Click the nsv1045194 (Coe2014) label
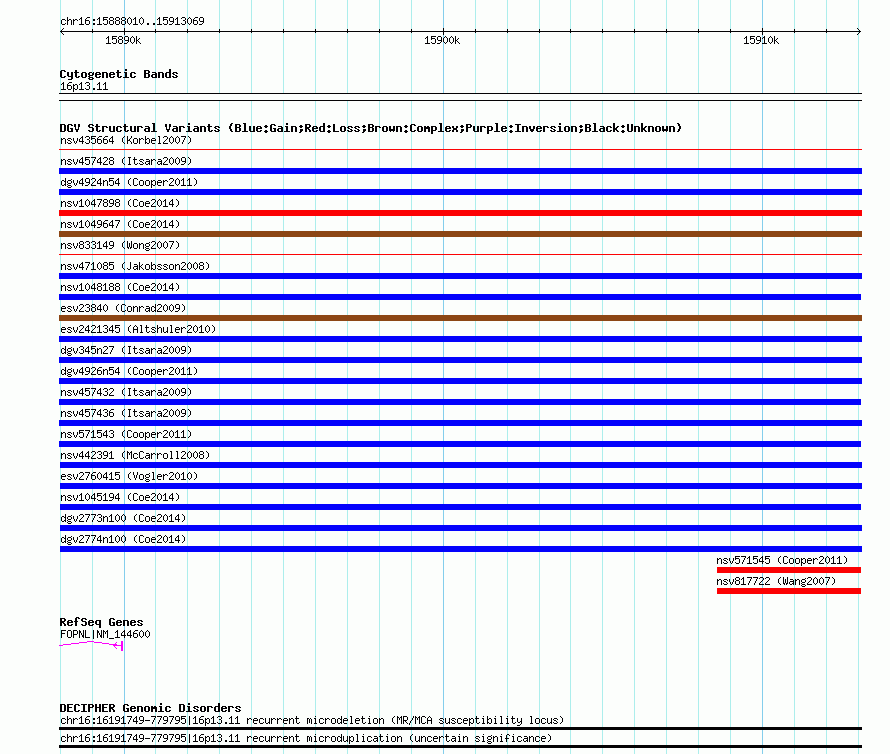Viewport: 890px width, 754px height. (x=120, y=497)
